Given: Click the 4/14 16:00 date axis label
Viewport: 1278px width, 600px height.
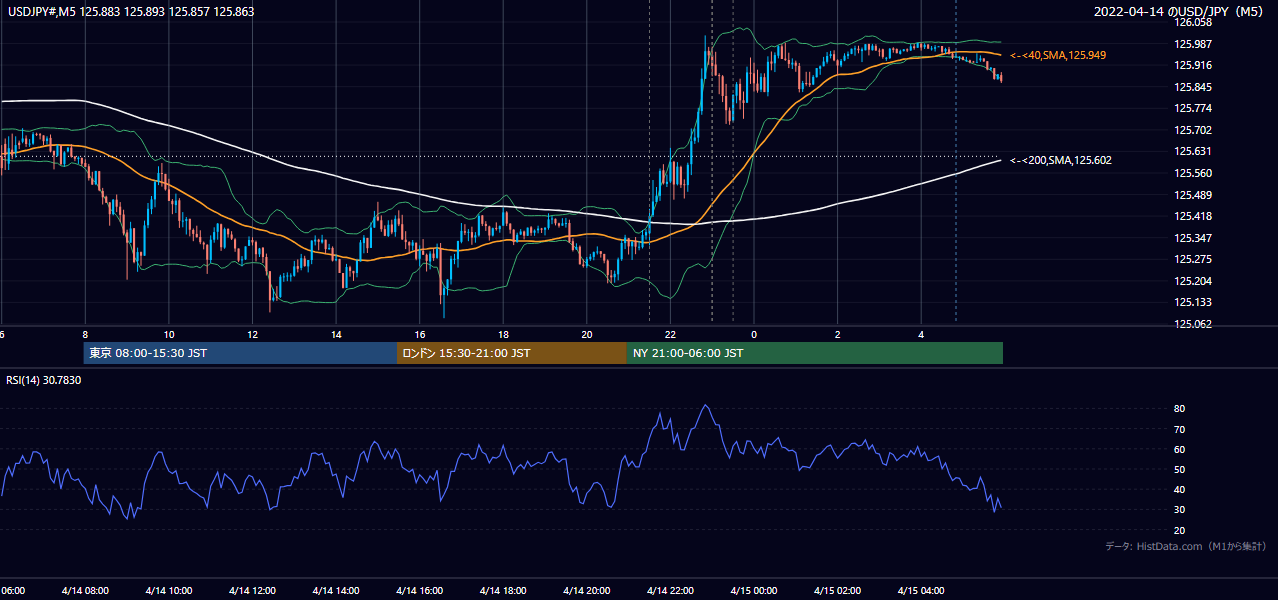Looking at the screenshot, I should coord(419,590).
